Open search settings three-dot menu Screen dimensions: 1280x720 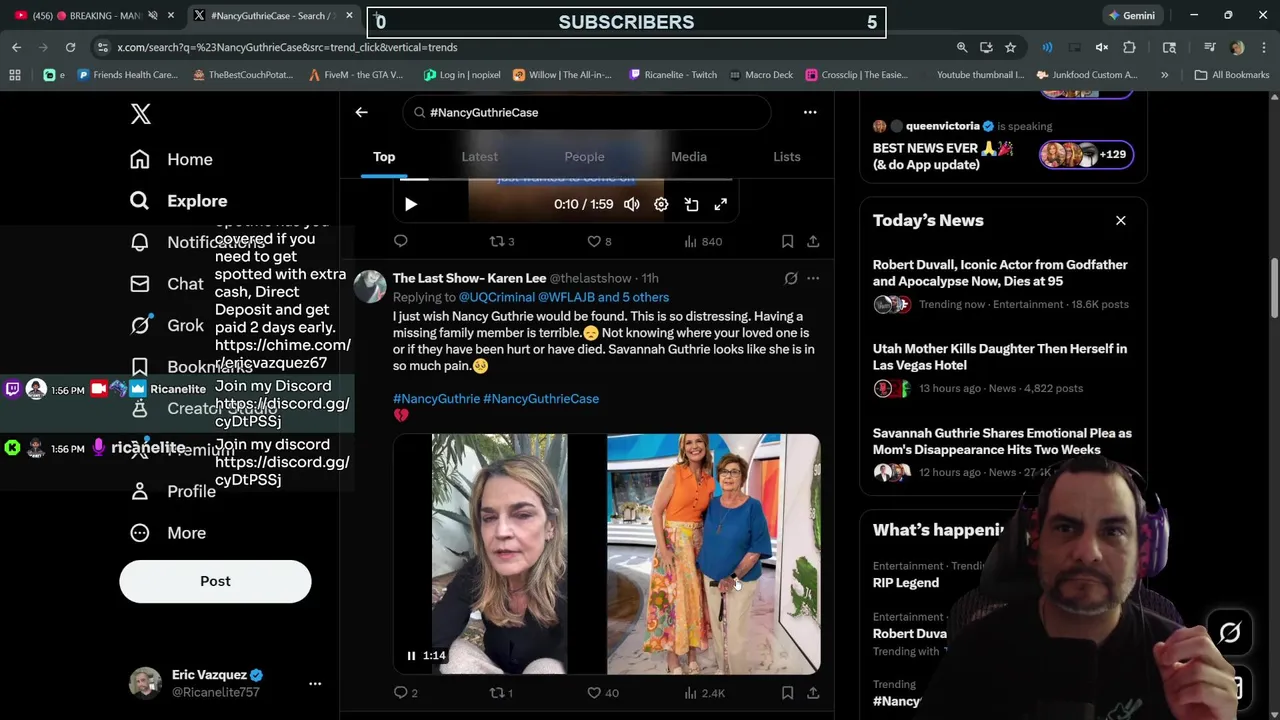(810, 112)
